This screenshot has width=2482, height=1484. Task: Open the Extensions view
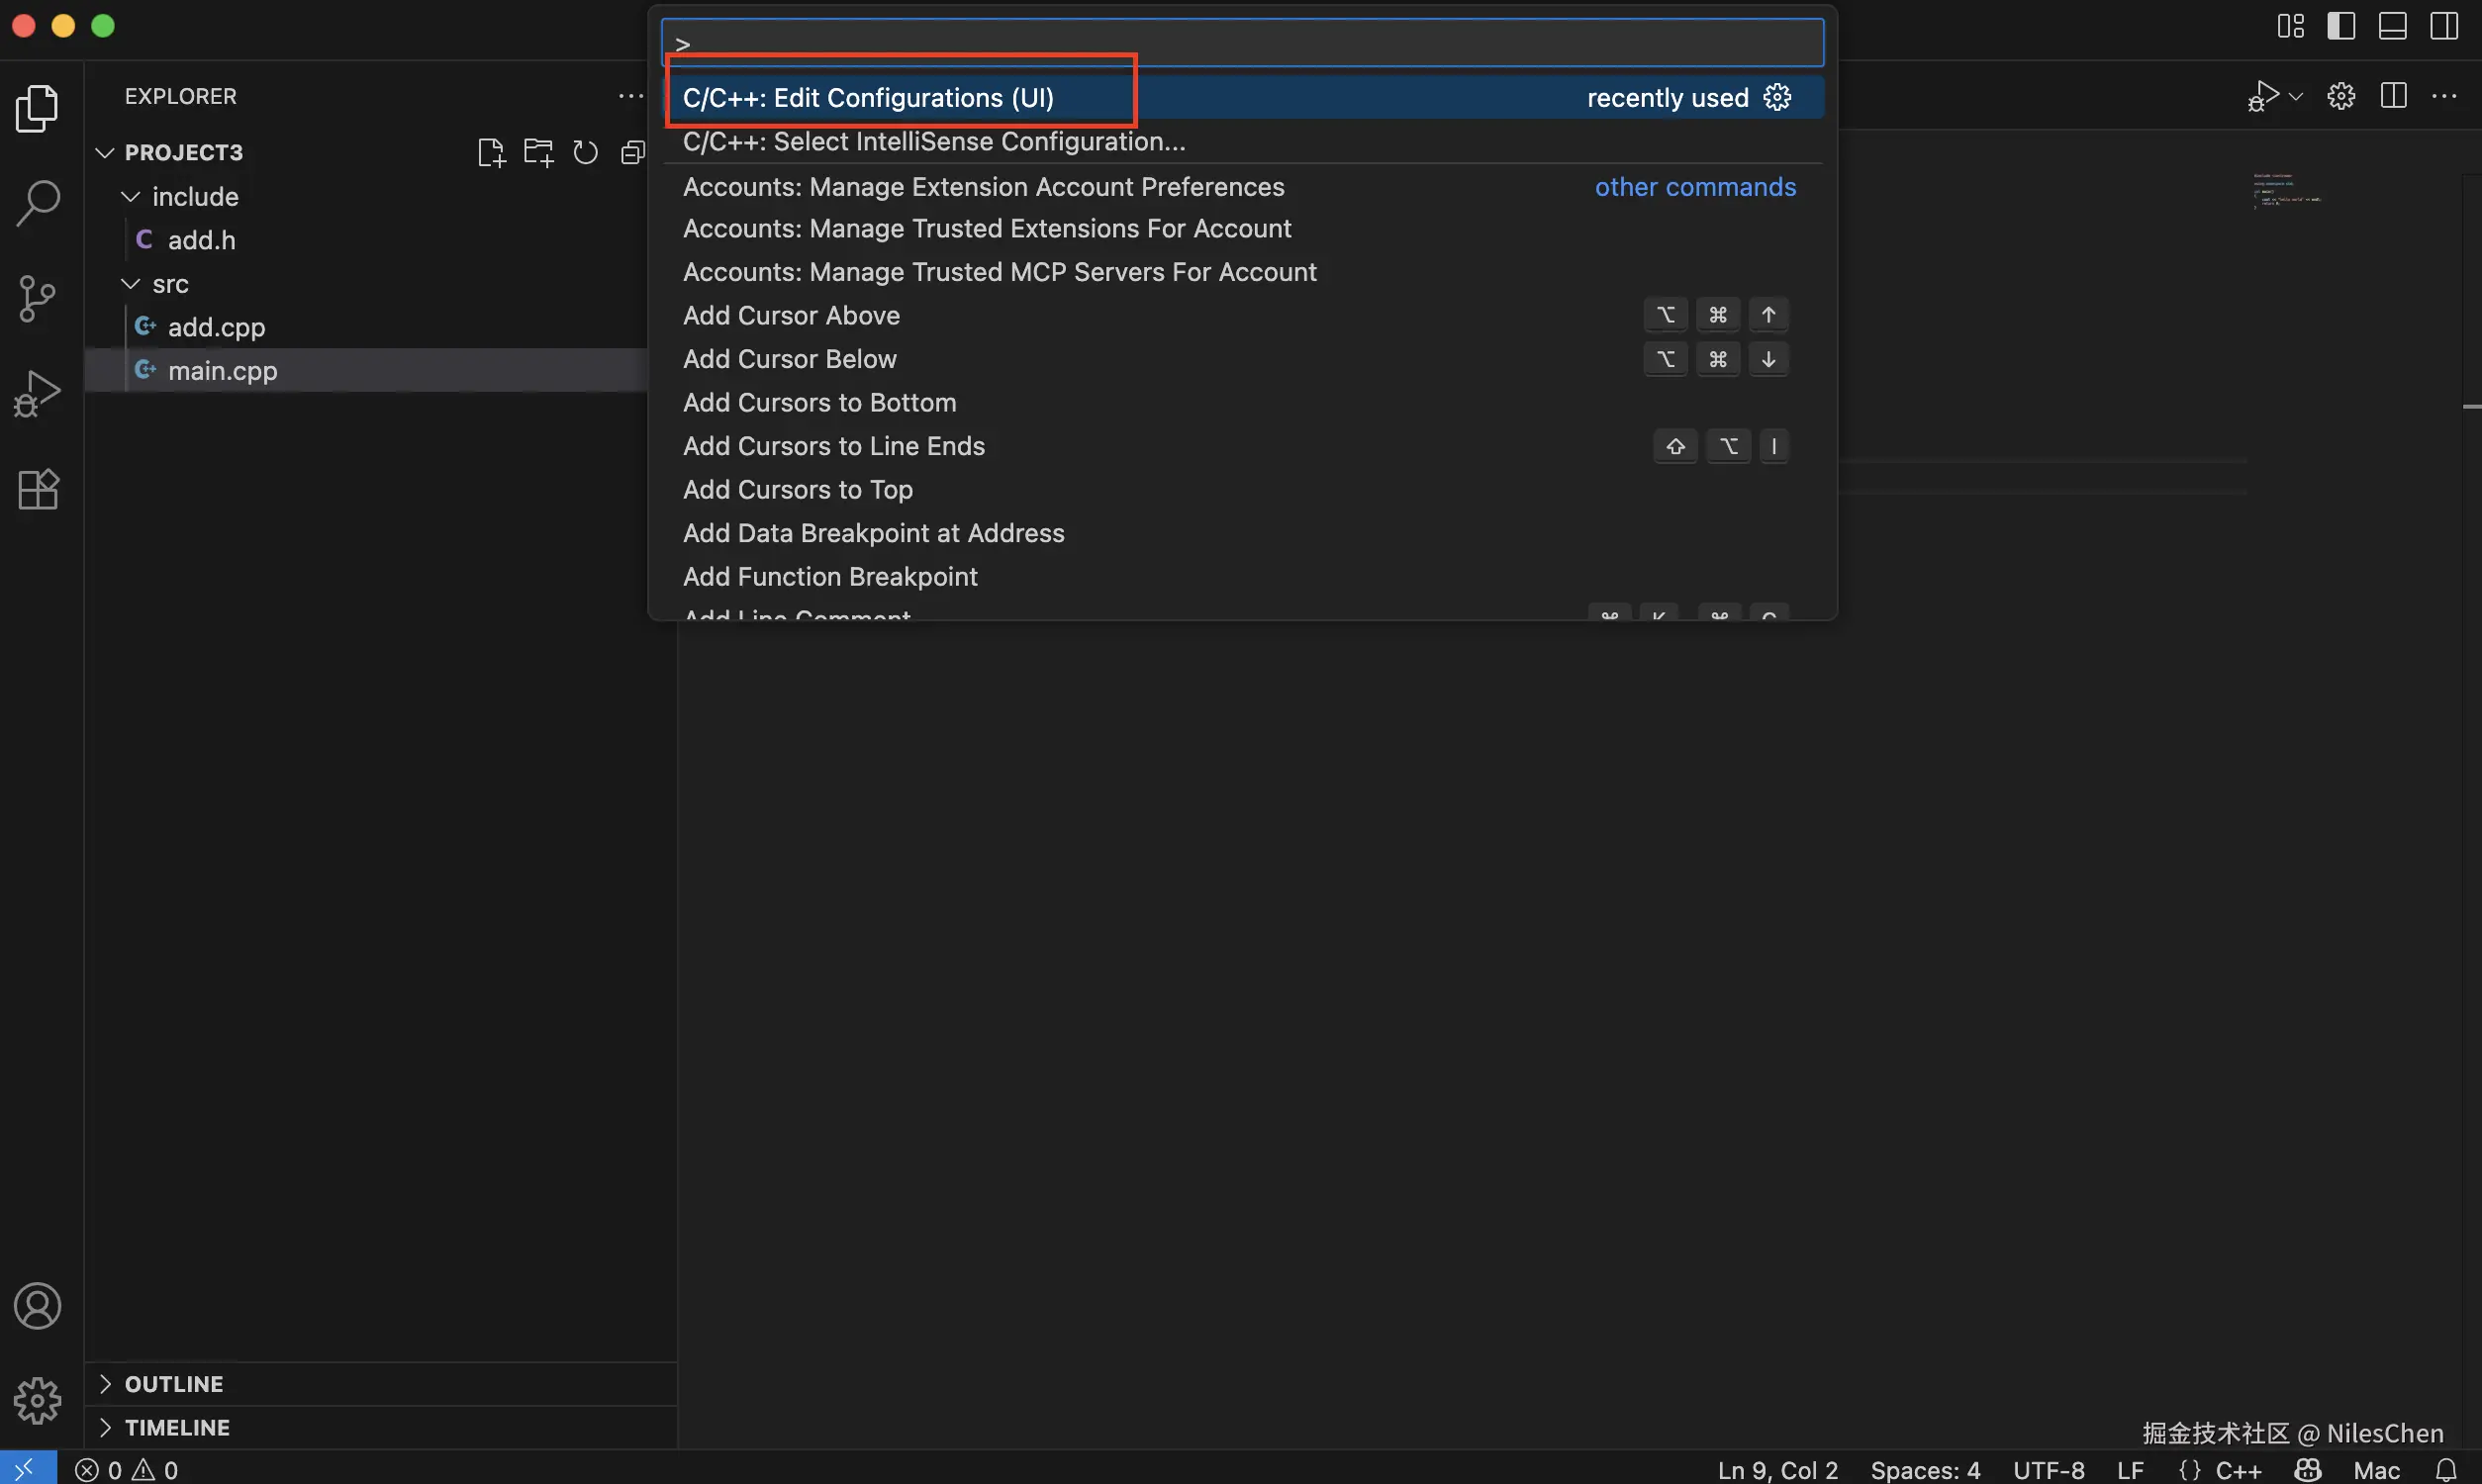[x=38, y=489]
